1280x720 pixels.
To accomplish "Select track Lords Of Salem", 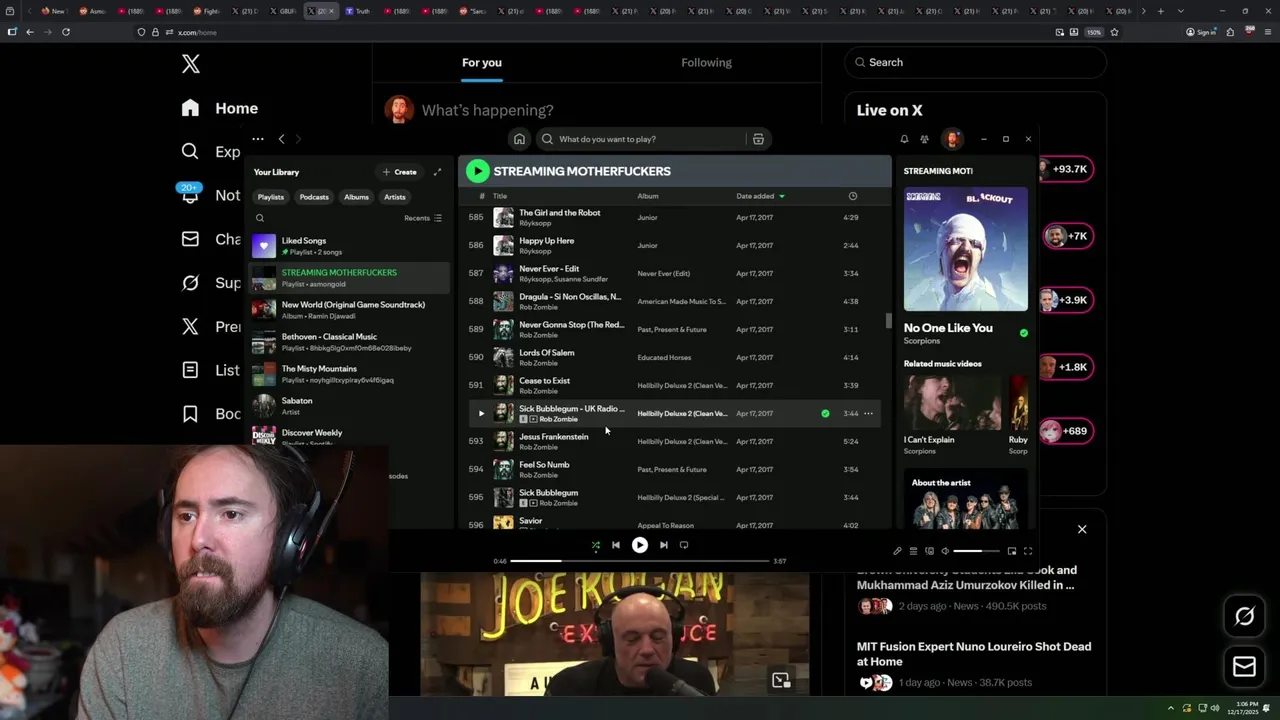I will (547, 353).
